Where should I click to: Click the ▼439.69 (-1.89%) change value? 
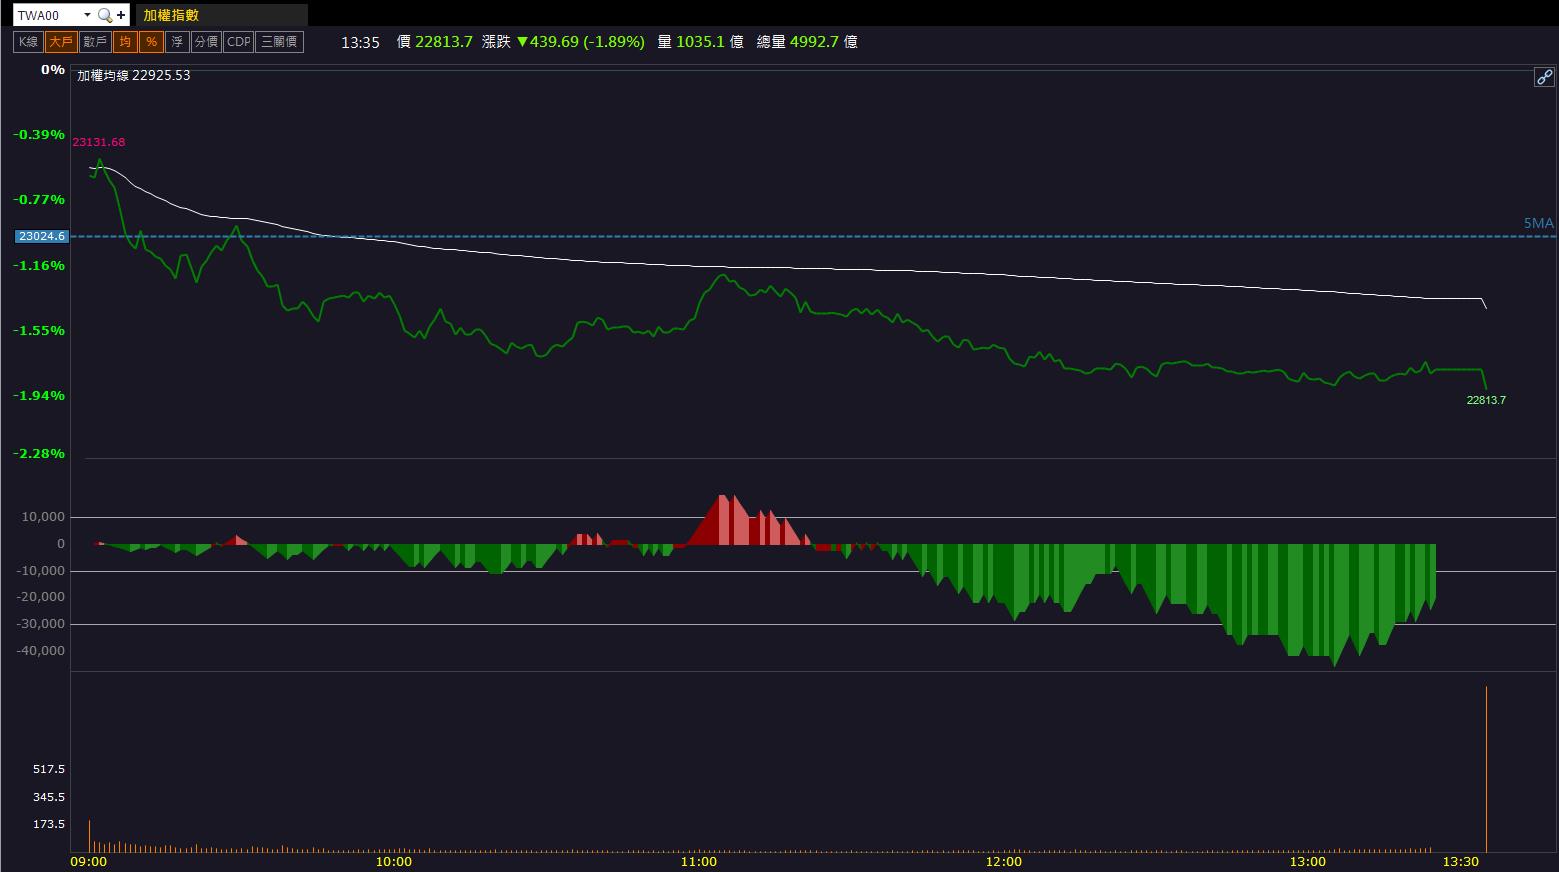580,42
